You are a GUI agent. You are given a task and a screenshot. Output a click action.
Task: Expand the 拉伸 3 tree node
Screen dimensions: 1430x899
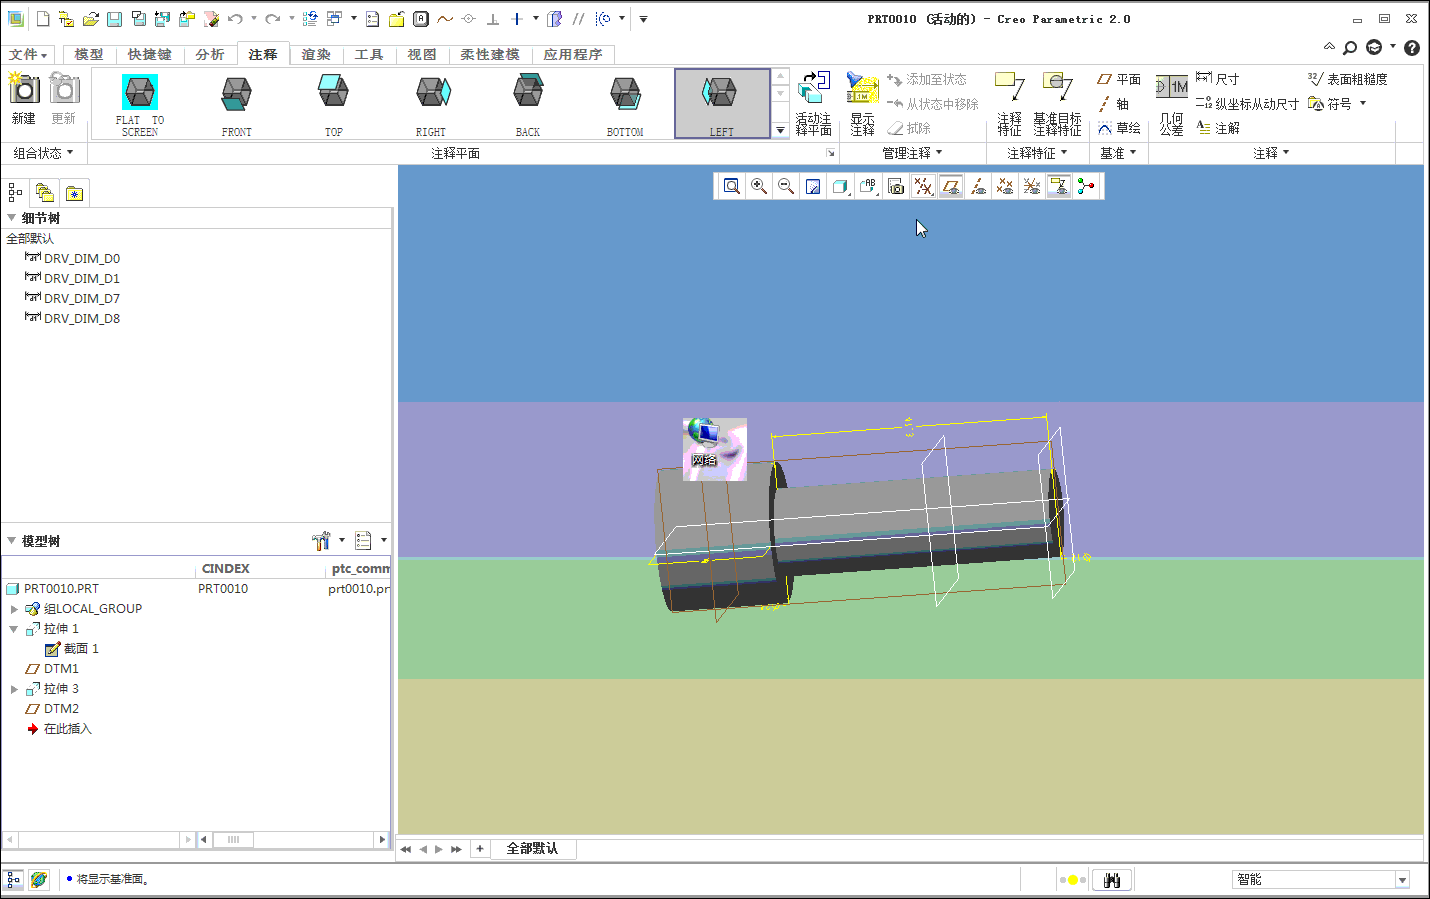pos(14,689)
